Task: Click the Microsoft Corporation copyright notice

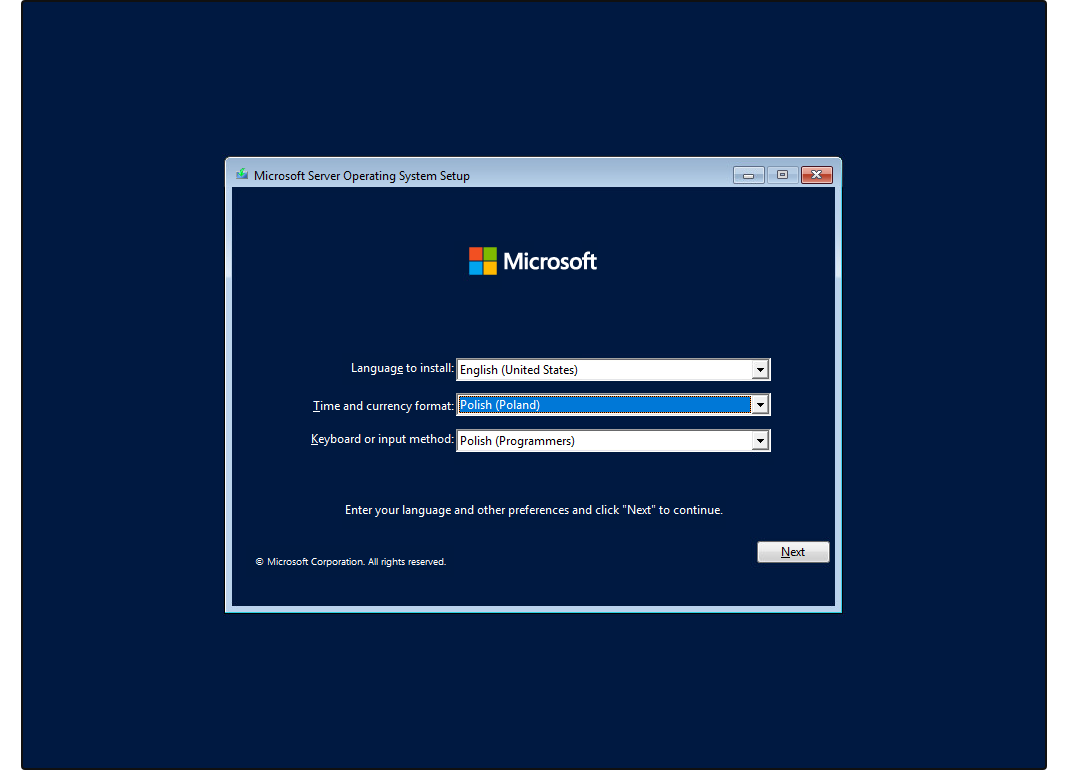Action: [350, 562]
